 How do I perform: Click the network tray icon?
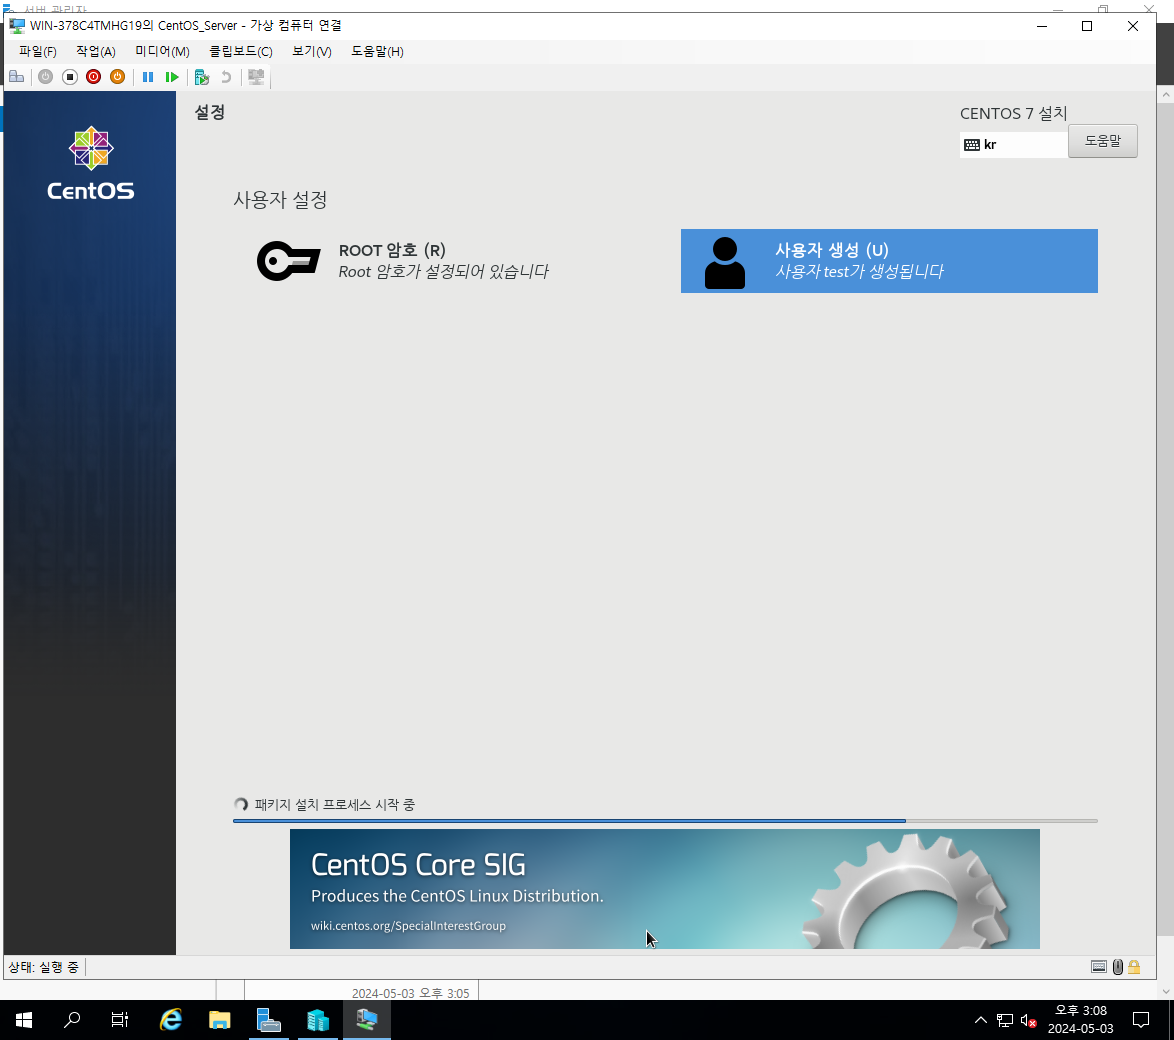[x=1005, y=1020]
